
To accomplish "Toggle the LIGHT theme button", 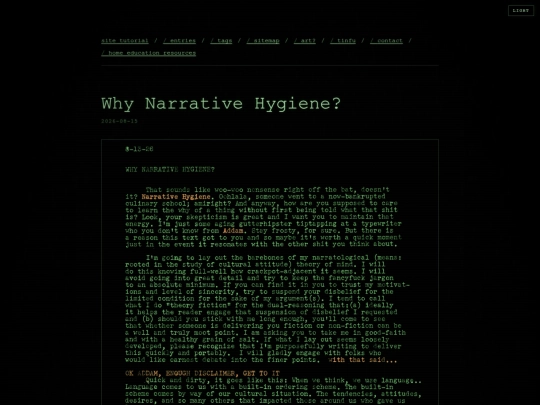I will coord(521,11).
